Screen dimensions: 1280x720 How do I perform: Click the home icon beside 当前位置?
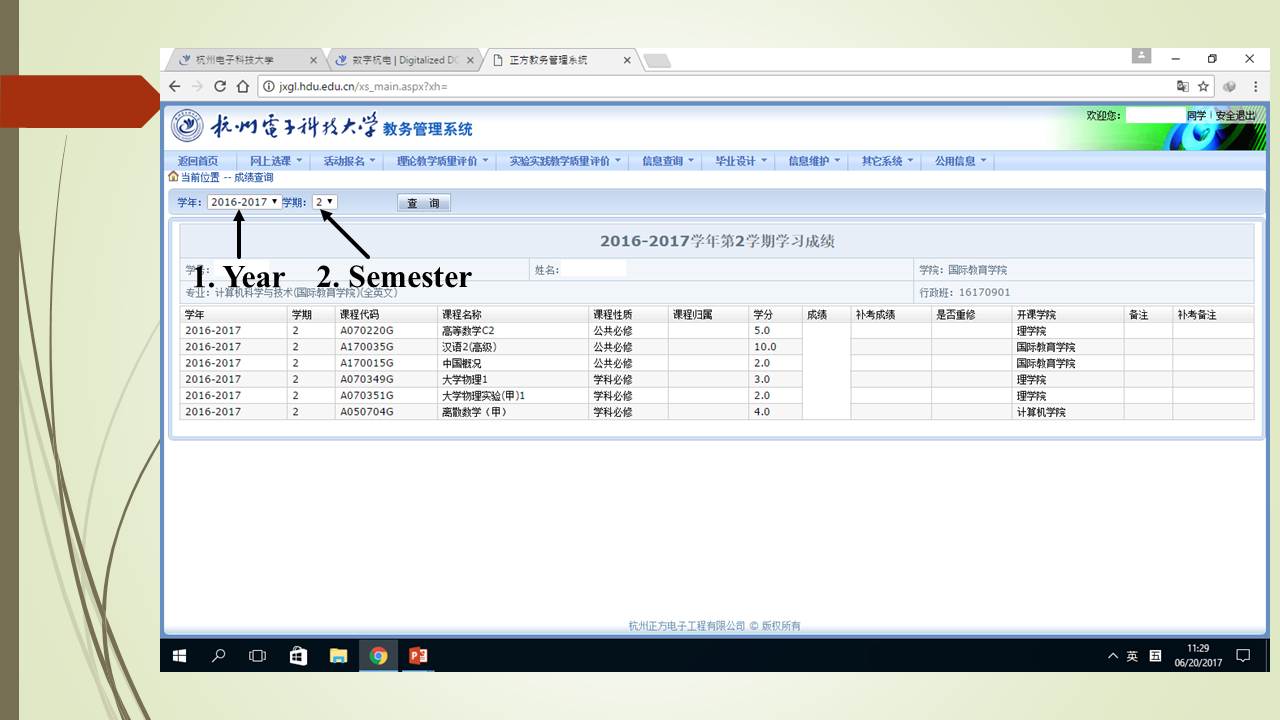pos(173,177)
